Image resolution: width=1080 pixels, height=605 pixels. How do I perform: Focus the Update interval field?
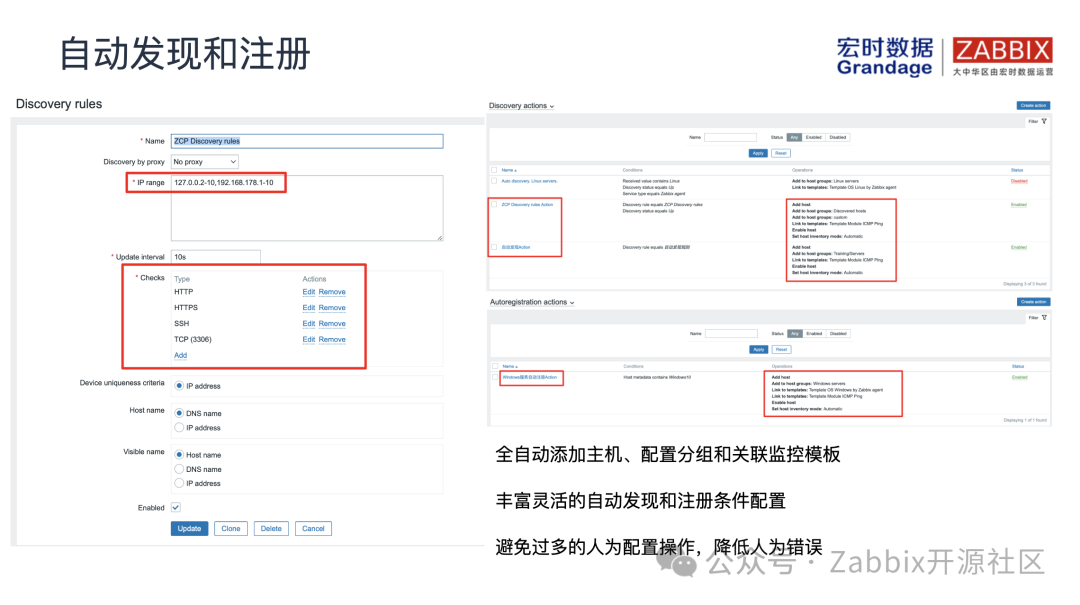click(216, 257)
